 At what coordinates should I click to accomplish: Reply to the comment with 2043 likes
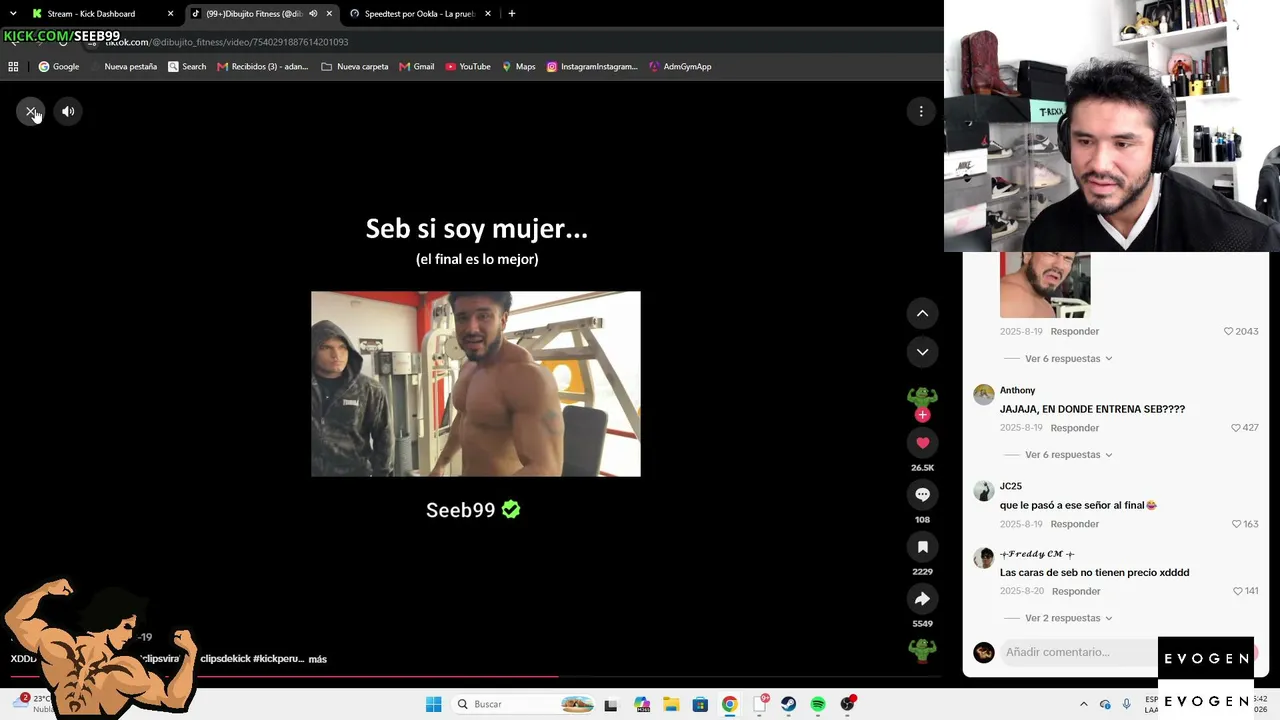tap(1074, 331)
